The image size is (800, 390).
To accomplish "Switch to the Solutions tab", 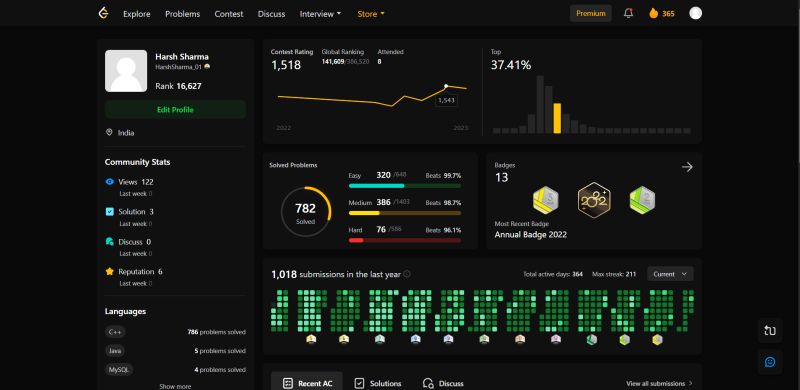I will tap(378, 383).
